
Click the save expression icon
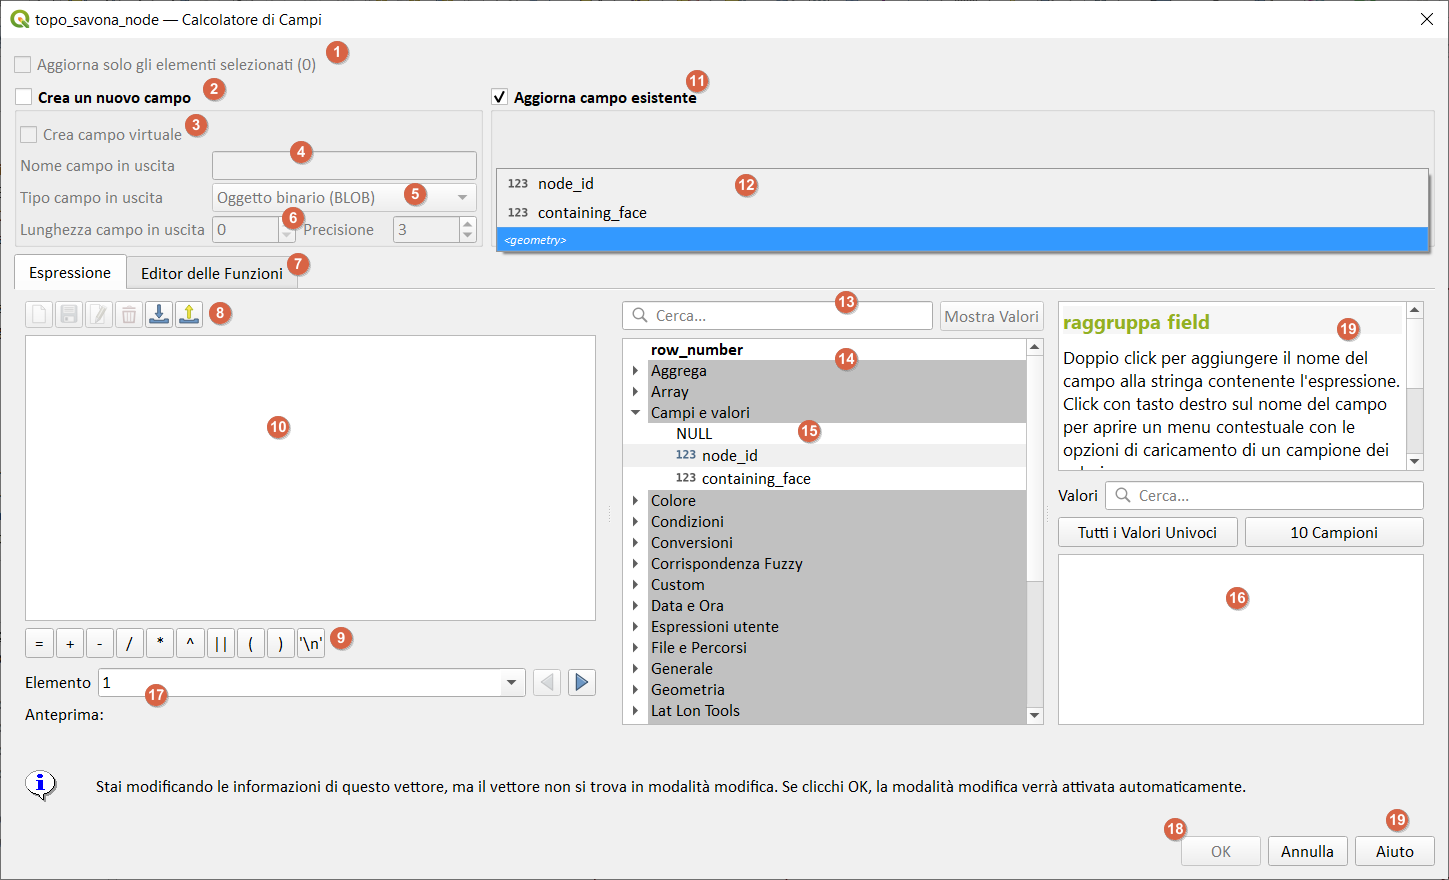69,315
